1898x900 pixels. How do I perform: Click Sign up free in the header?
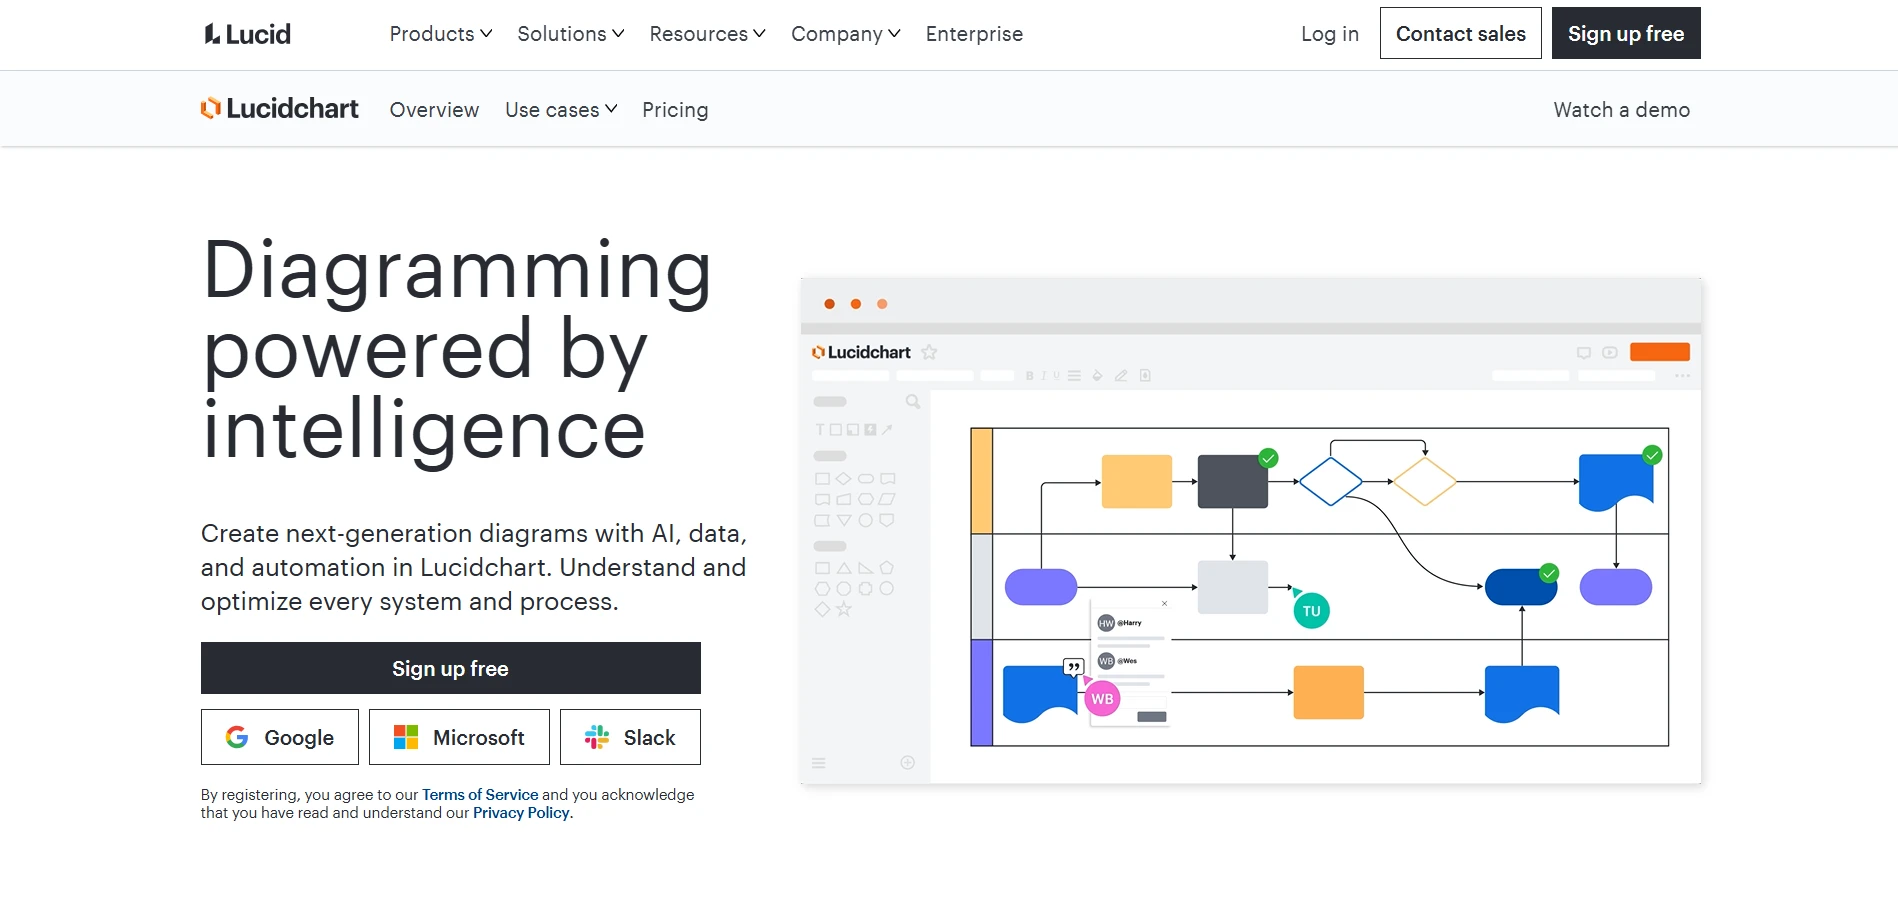click(1626, 33)
